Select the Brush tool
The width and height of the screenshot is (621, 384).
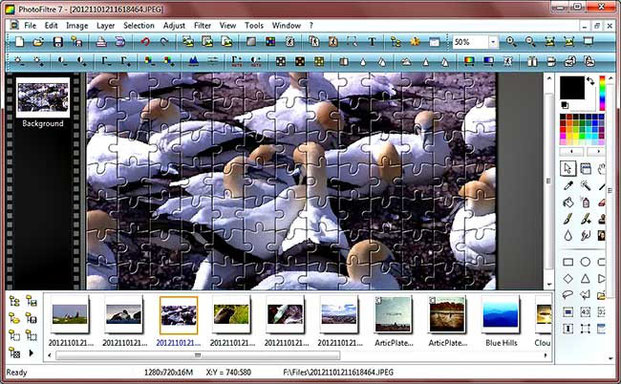click(568, 219)
